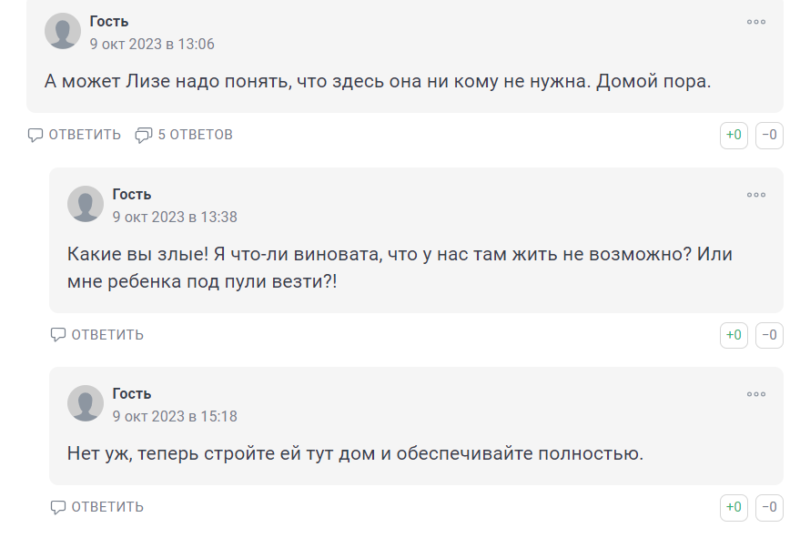The image size is (800, 538).
Task: Open three-dot menu on the 15:18 reply
Action: 756,394
